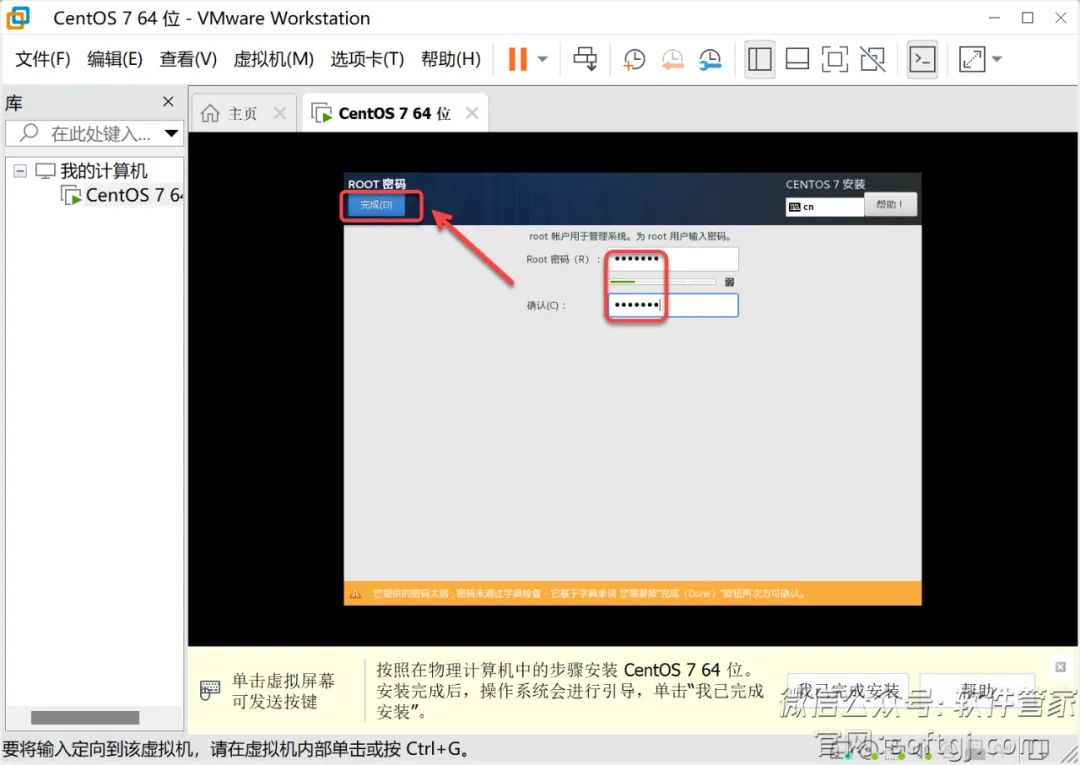Click the 我已完成安装 button
1080x765 pixels.
(848, 691)
